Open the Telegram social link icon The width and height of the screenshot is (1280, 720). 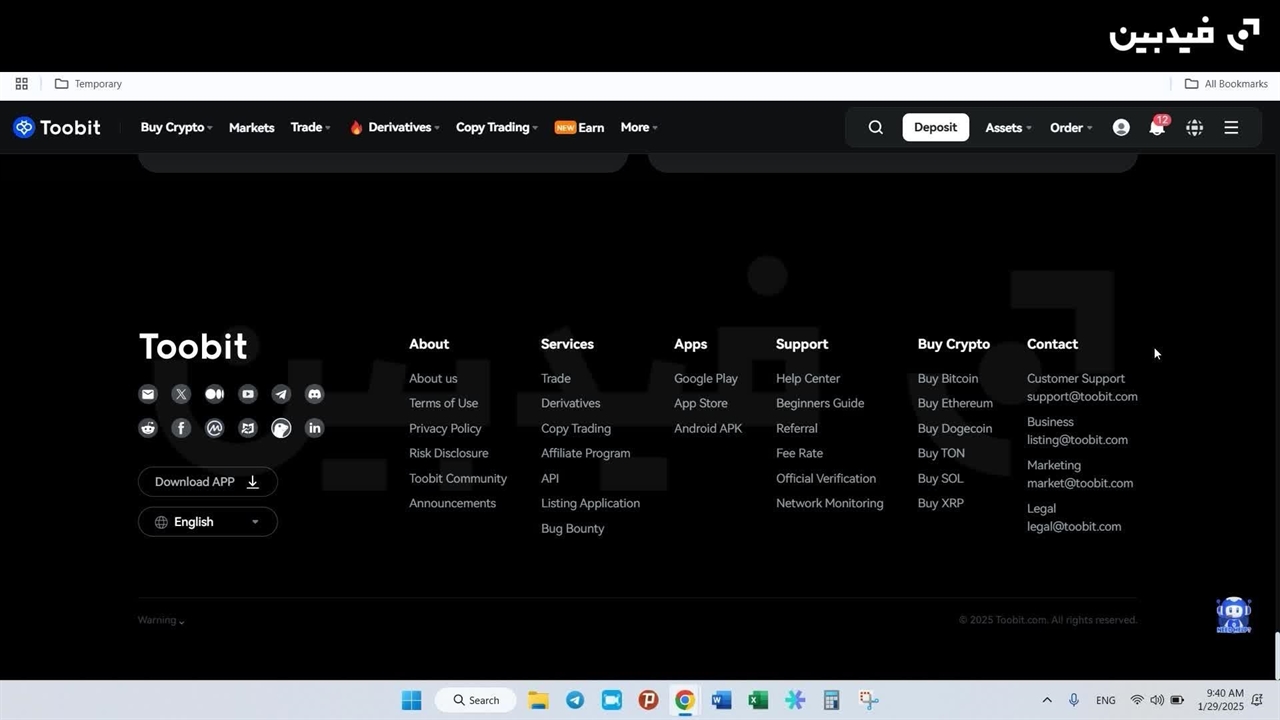281,395
